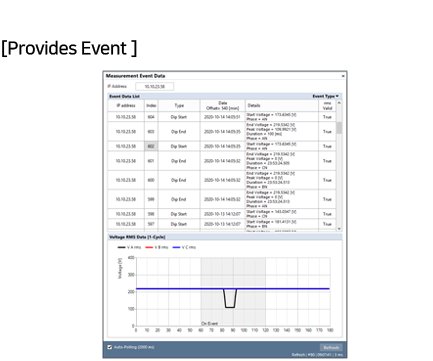Click the Type column header

(x=179, y=106)
